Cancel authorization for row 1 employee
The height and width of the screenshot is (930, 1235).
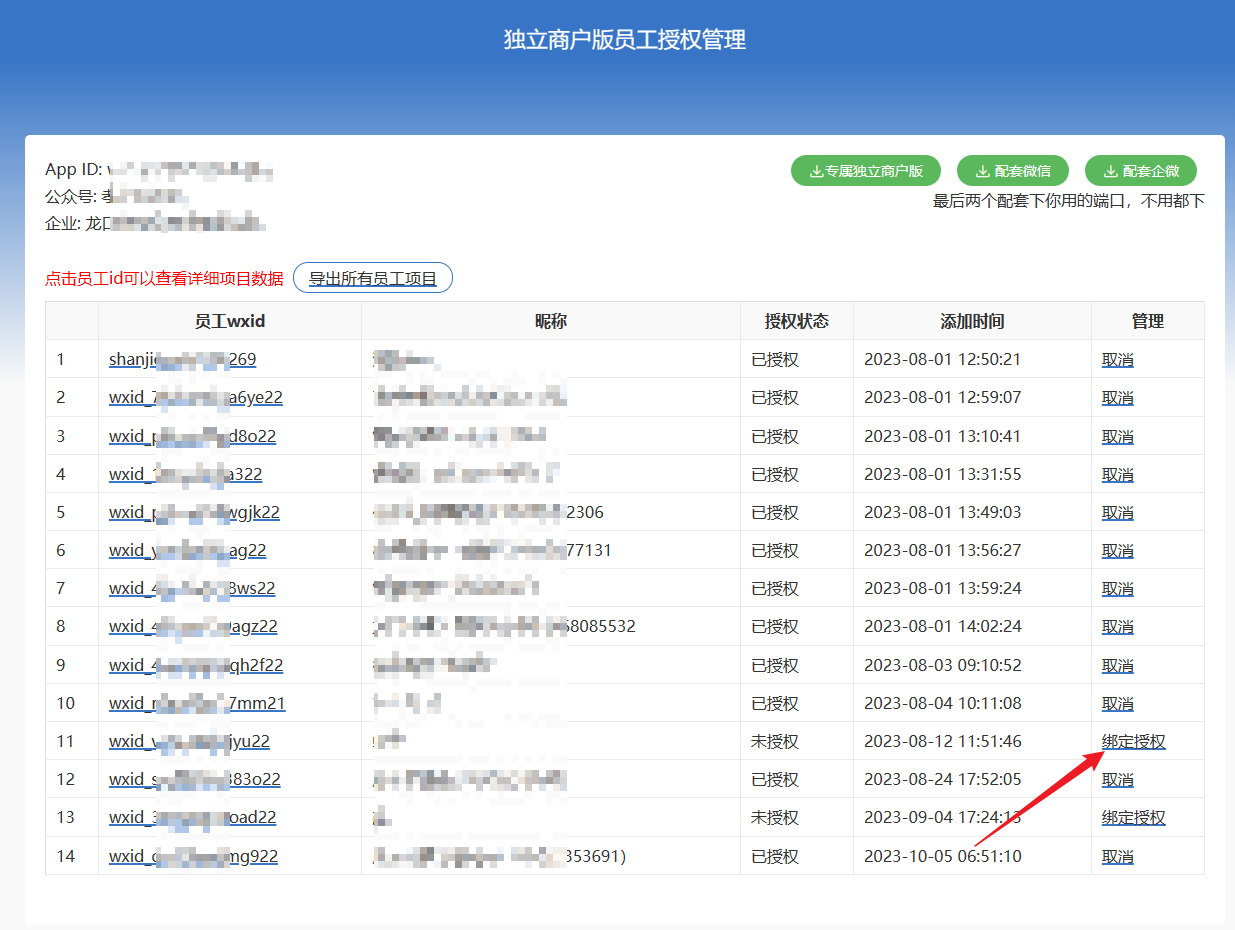pyautogui.click(x=1117, y=360)
